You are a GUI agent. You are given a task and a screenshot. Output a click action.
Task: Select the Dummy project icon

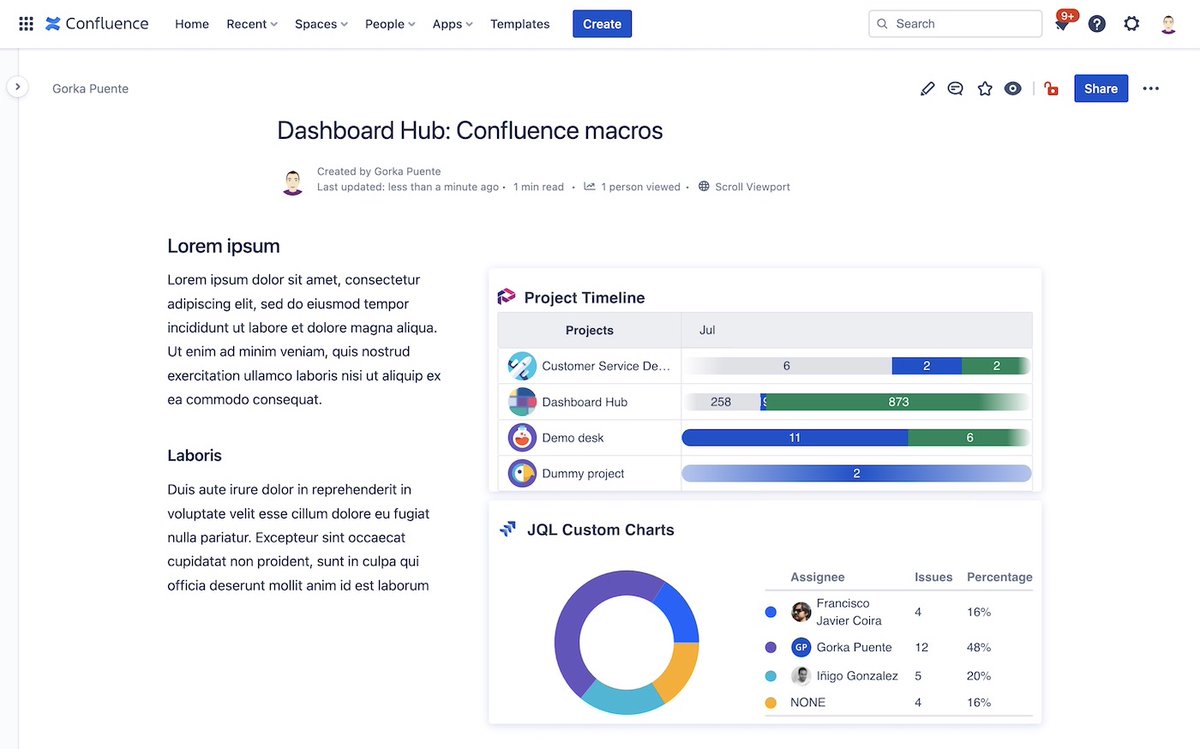(522, 473)
